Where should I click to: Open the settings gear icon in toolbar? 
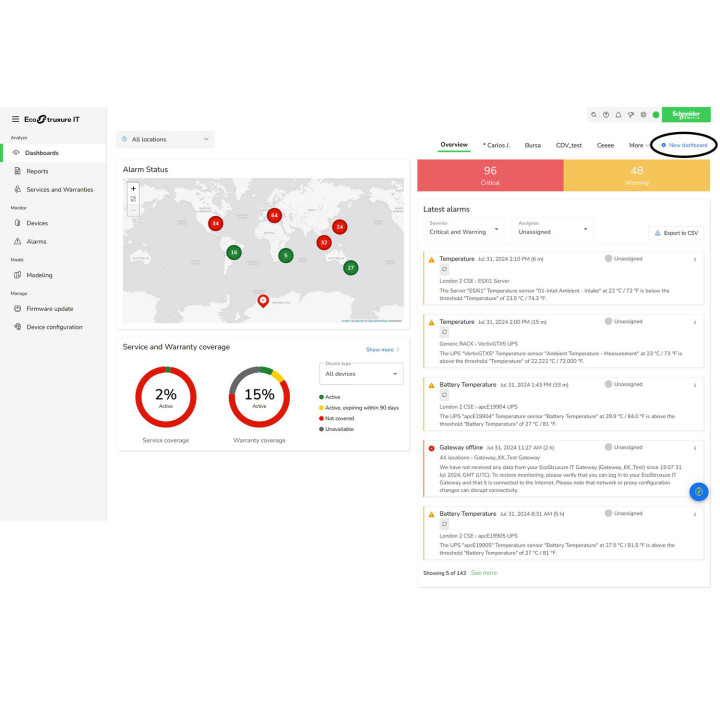click(643, 115)
